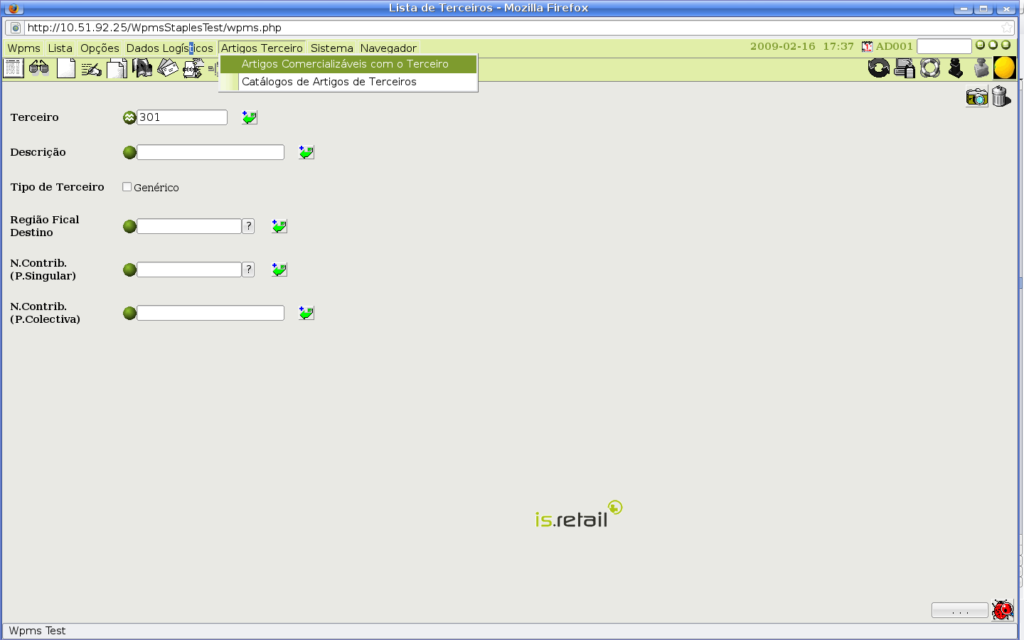Click the date 2009-02-16
The height and width of the screenshot is (640, 1024).
click(x=782, y=46)
